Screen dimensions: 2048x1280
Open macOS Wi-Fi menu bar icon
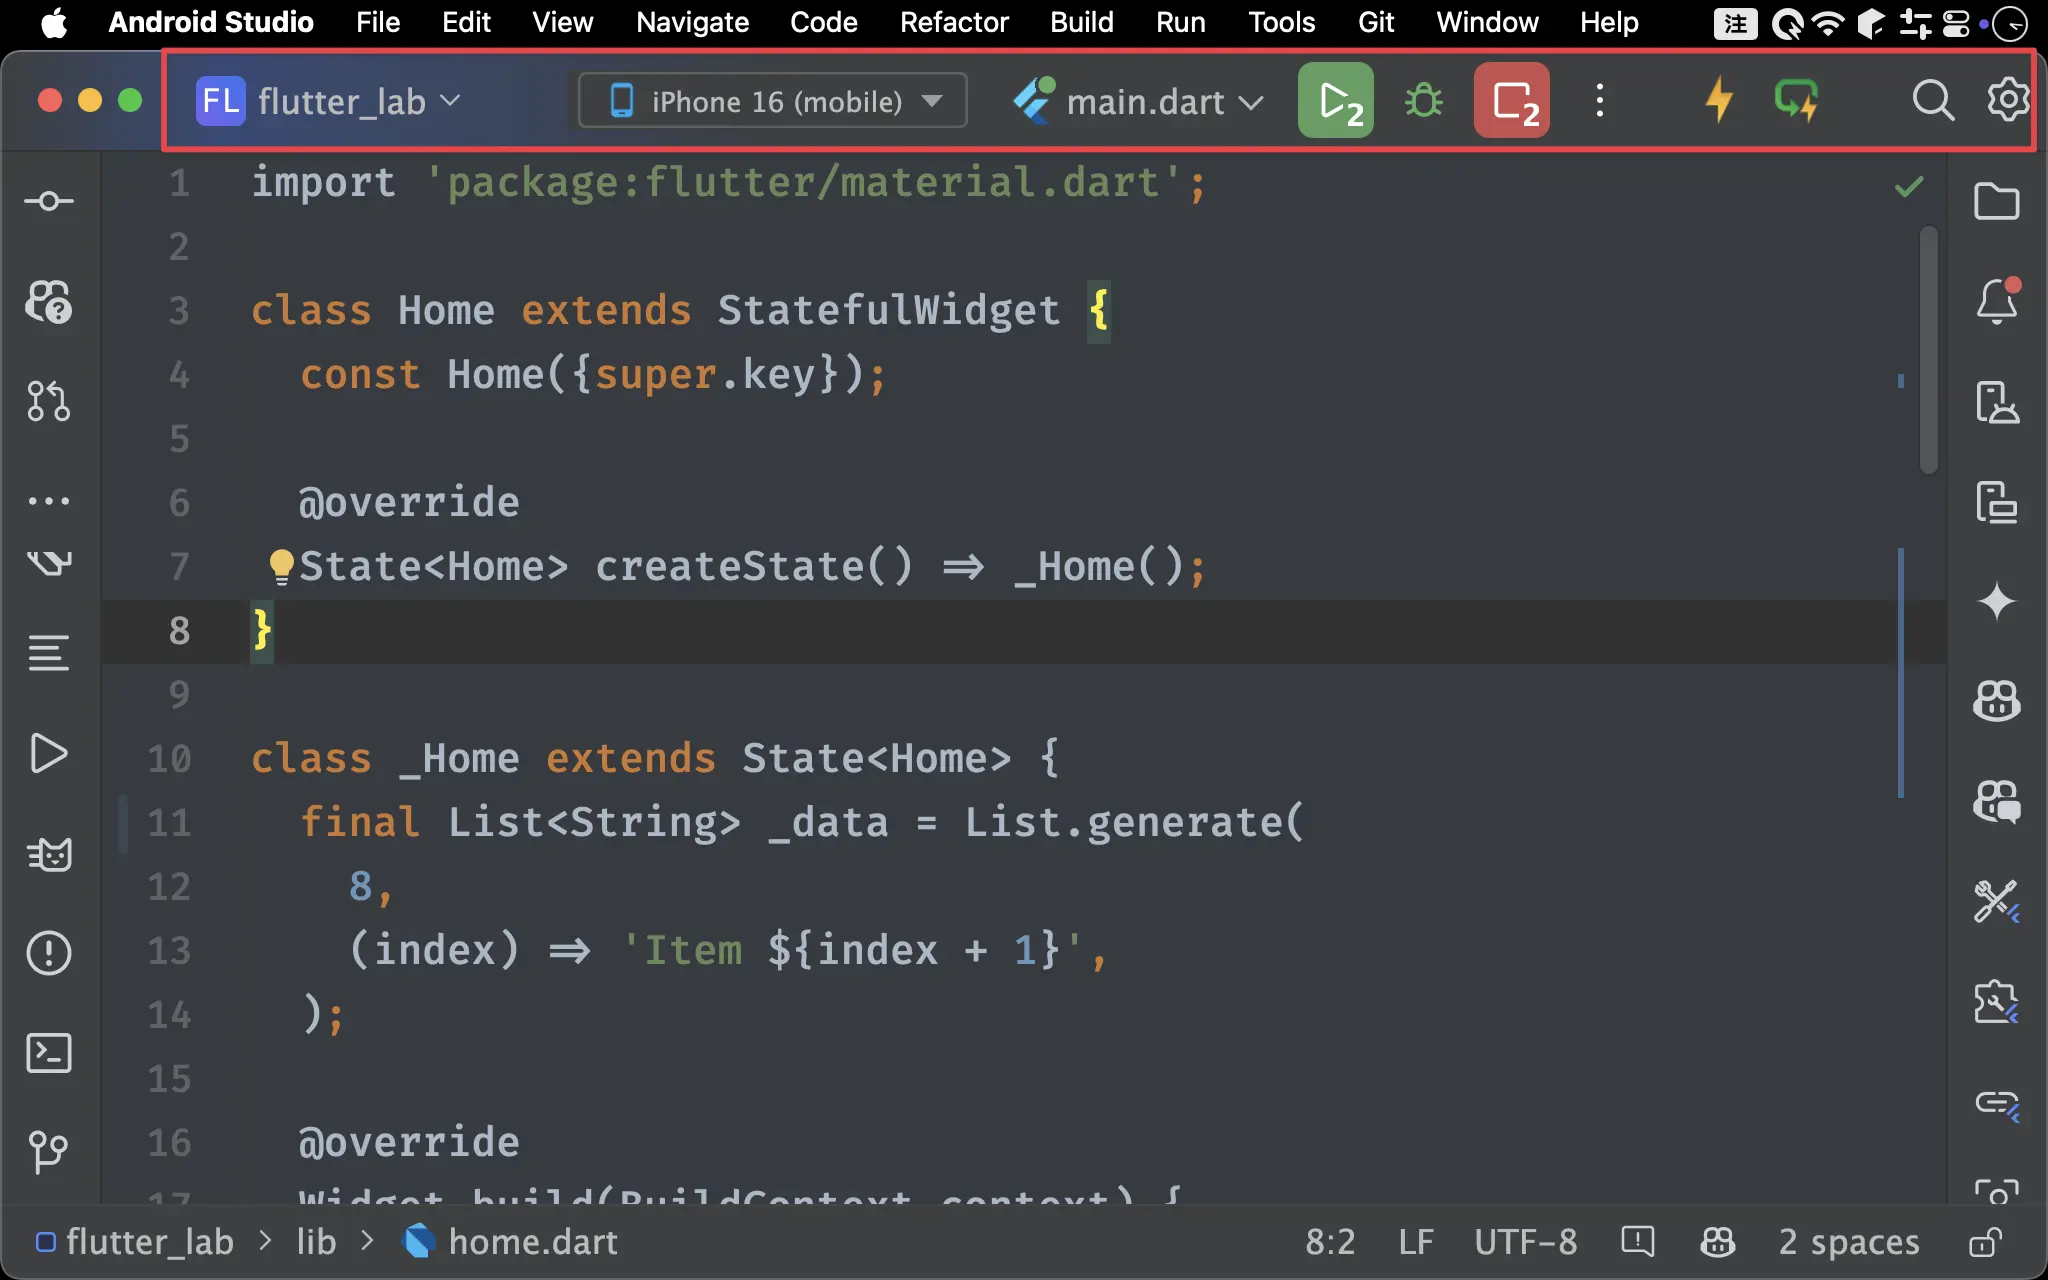tap(1827, 22)
